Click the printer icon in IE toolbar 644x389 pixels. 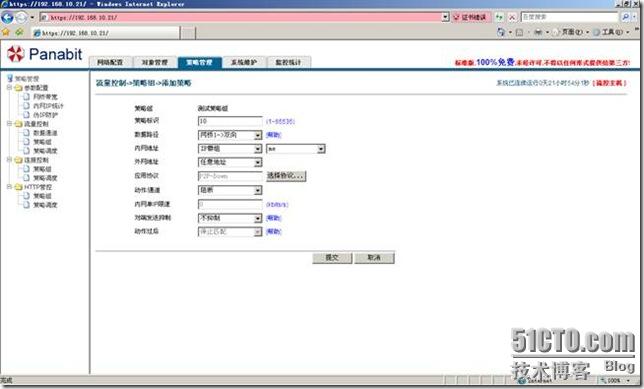point(538,32)
